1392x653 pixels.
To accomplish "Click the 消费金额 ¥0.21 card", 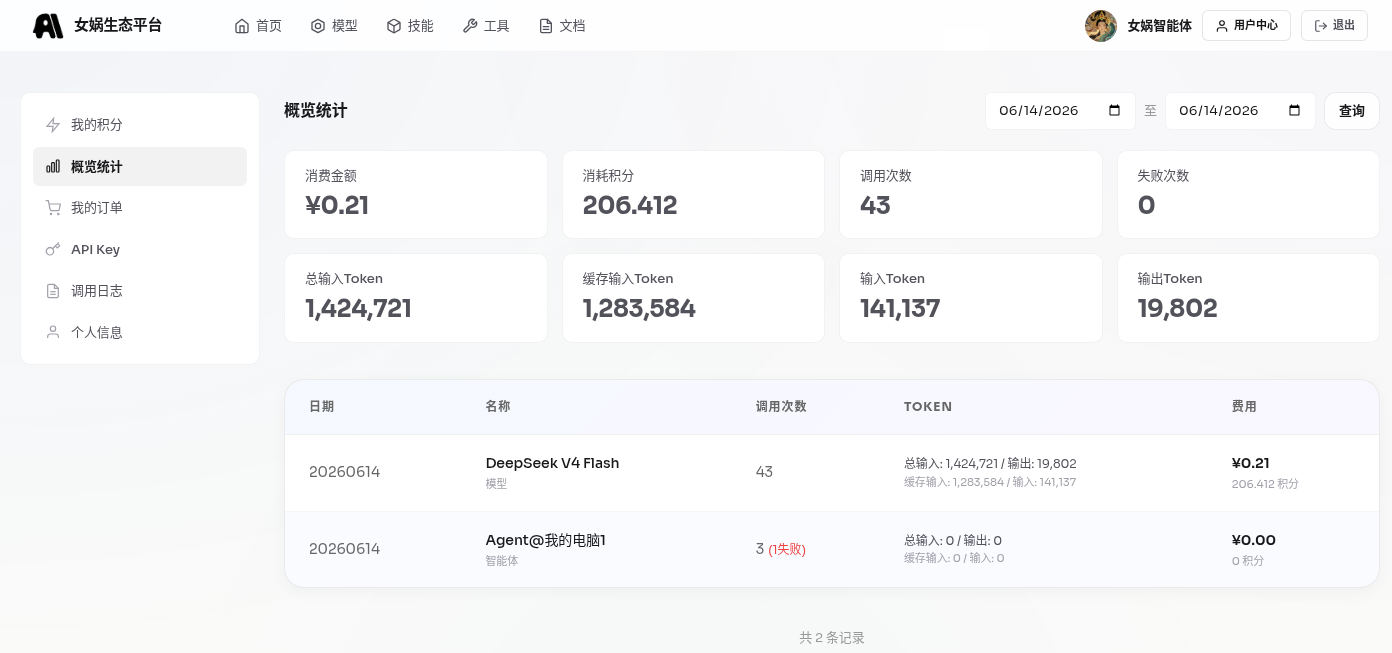I will coord(416,195).
